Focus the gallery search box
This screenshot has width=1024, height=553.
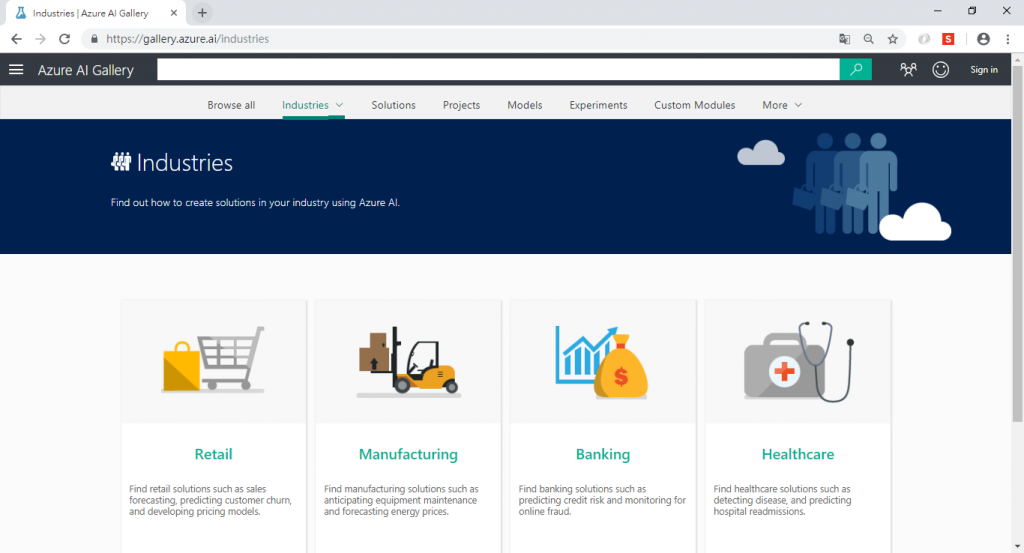[498, 69]
